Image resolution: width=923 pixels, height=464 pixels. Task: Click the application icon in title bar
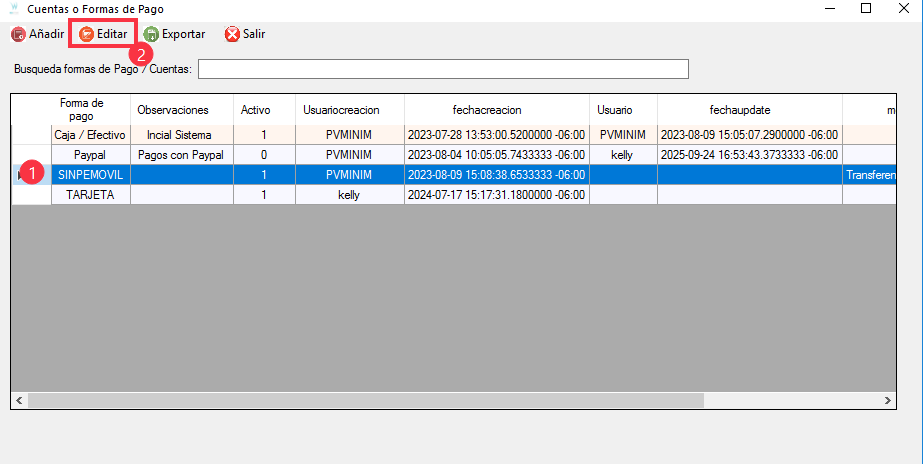(13, 8)
